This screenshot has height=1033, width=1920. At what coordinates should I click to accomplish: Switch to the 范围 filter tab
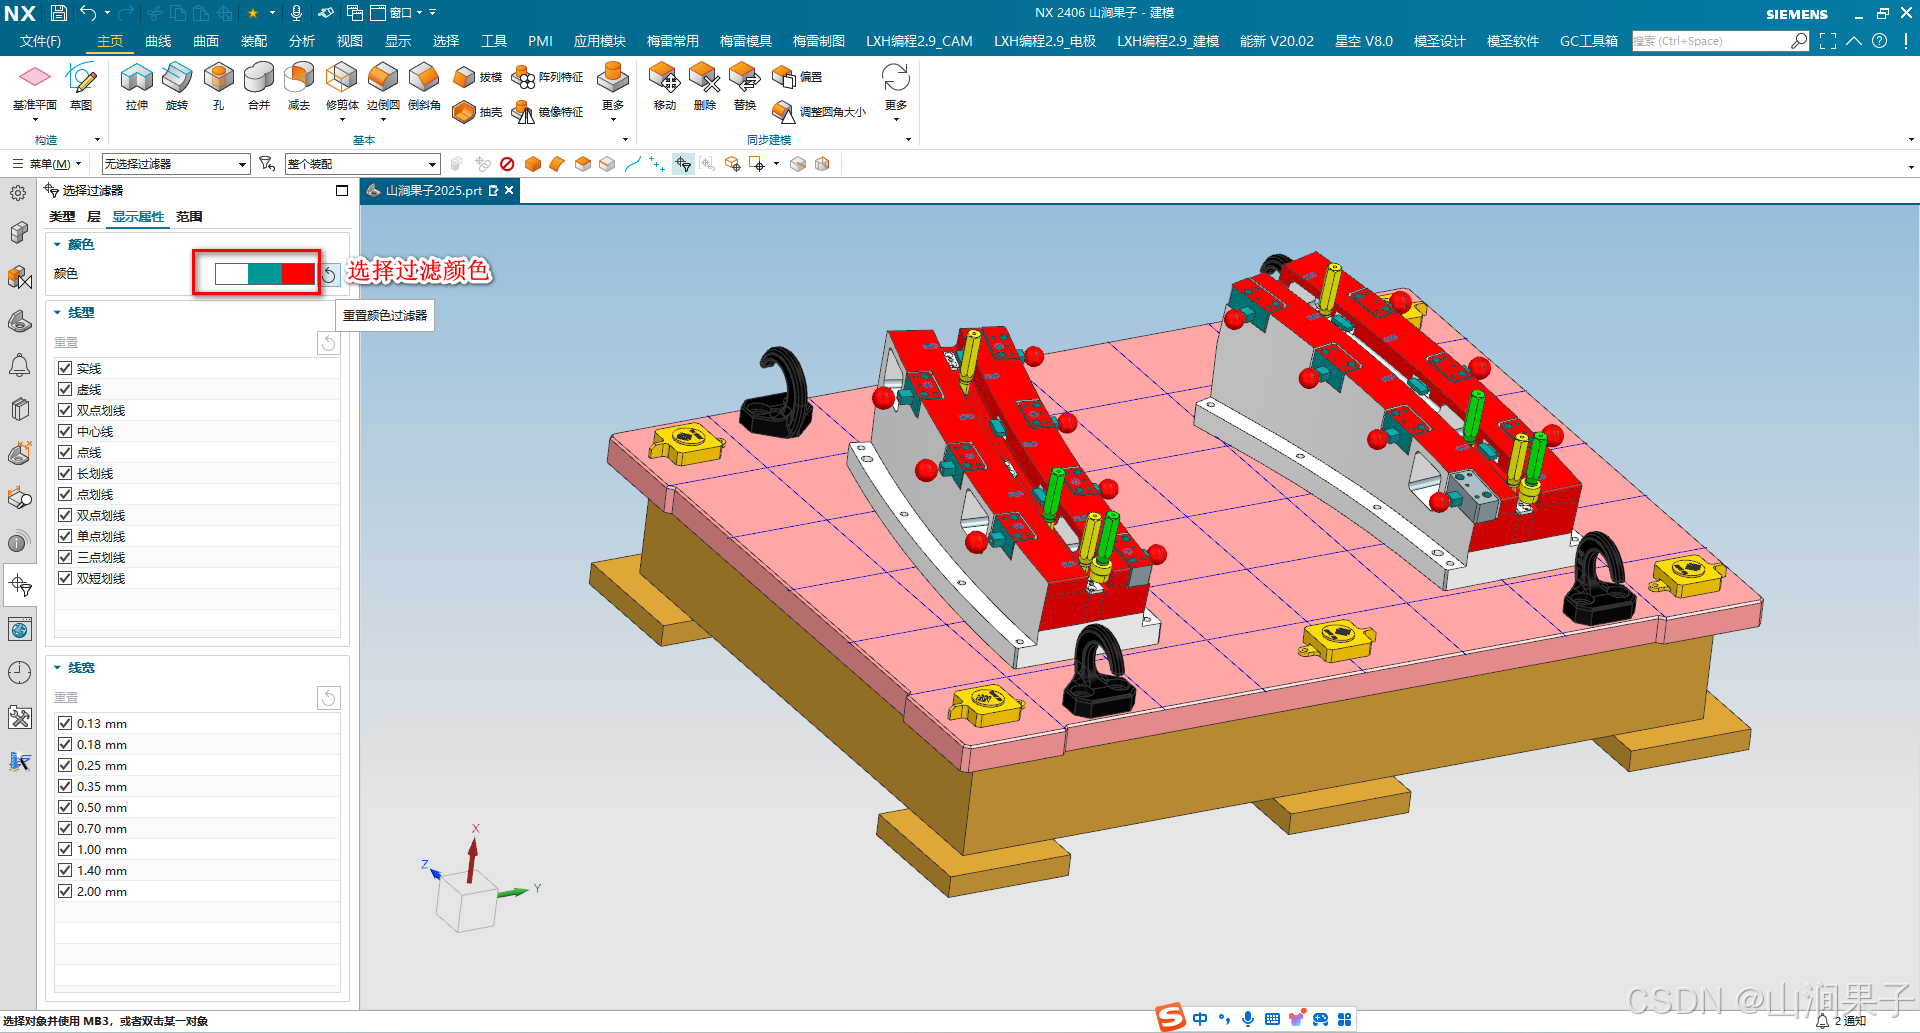pos(189,216)
